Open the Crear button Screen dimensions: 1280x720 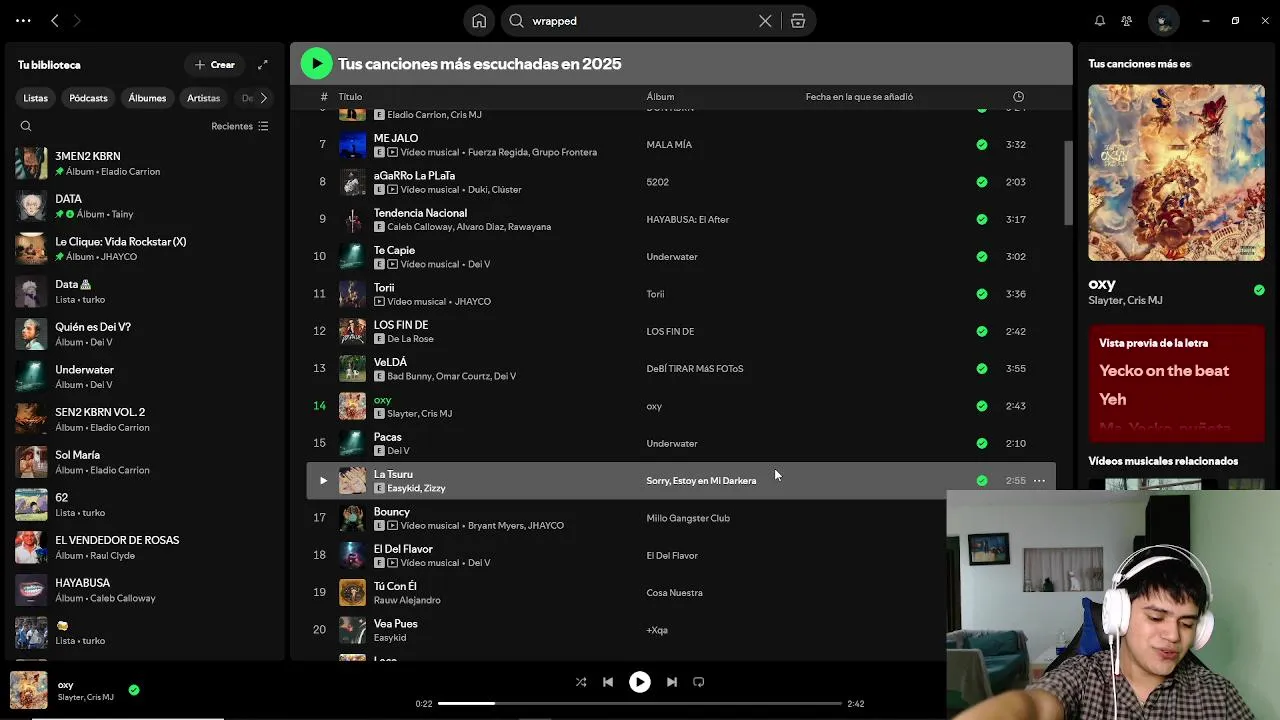click(215, 65)
